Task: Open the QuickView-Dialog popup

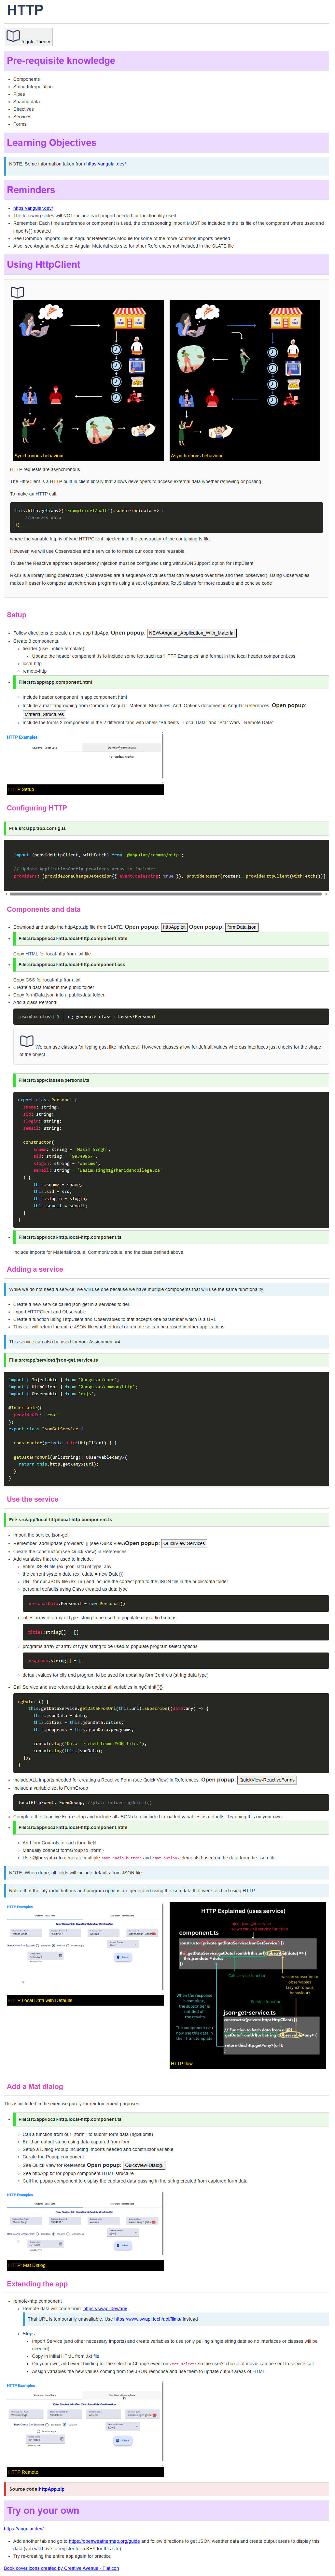Action: coord(144,2165)
